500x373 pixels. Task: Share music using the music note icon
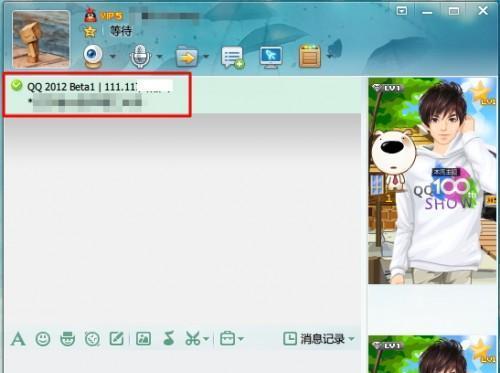tap(169, 338)
